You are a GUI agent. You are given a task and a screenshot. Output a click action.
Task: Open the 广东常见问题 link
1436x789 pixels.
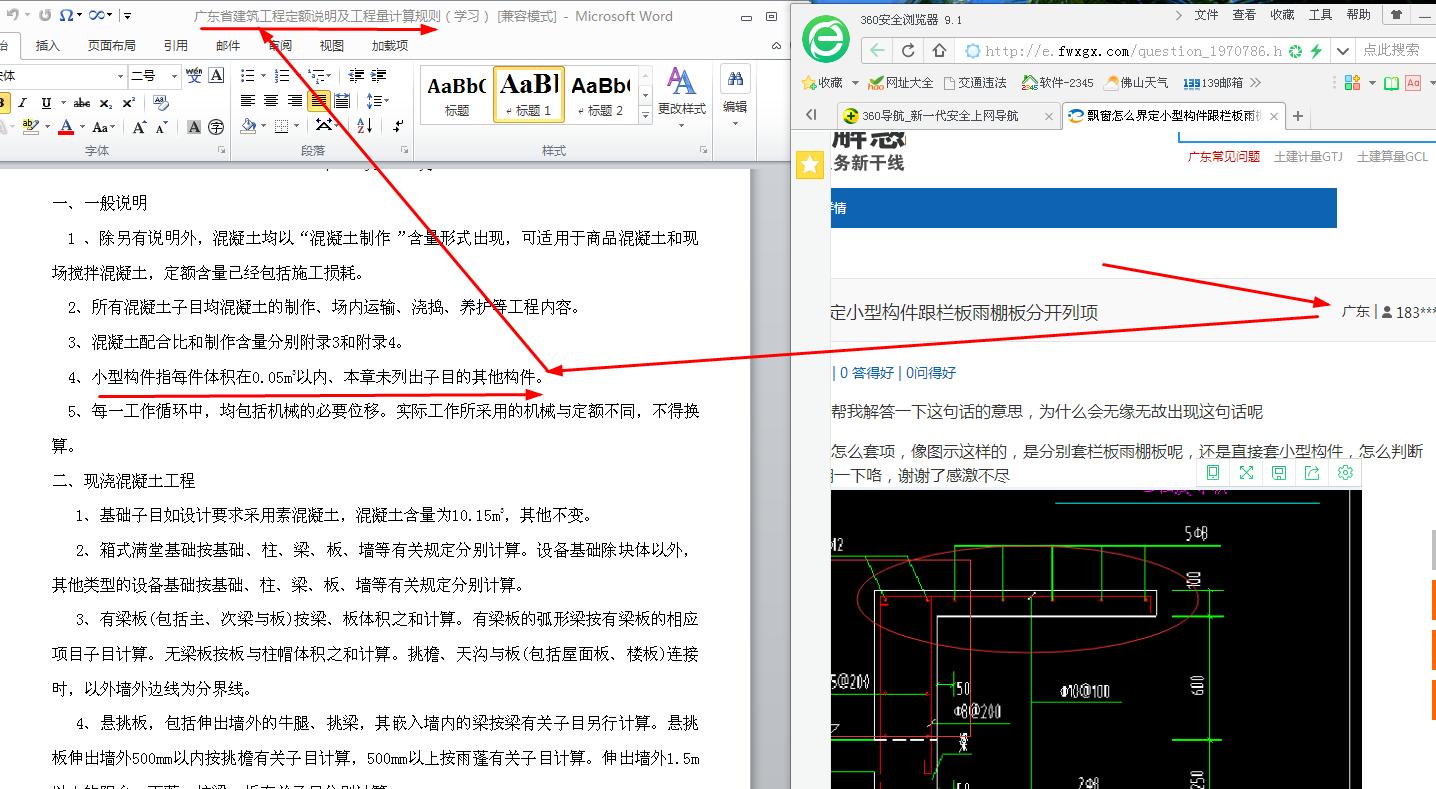tap(1223, 157)
